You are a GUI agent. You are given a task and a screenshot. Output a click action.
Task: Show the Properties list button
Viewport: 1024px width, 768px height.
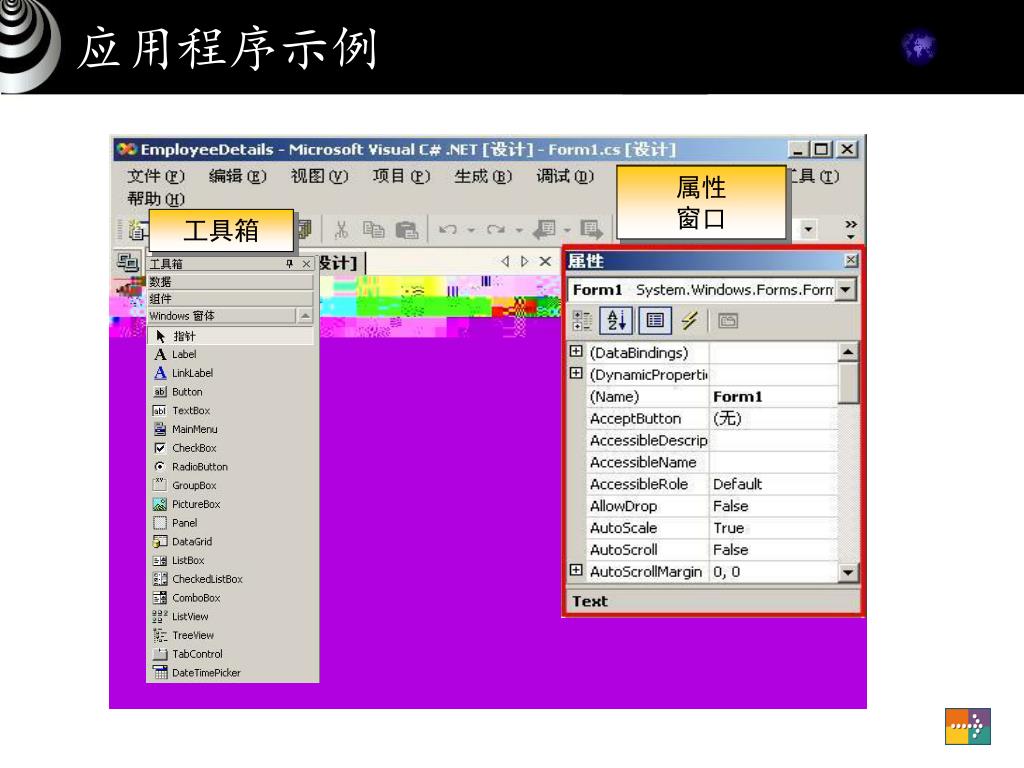point(654,321)
